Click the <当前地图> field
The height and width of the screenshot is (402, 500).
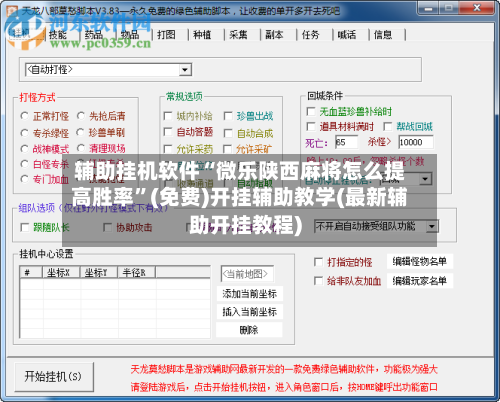(247, 274)
